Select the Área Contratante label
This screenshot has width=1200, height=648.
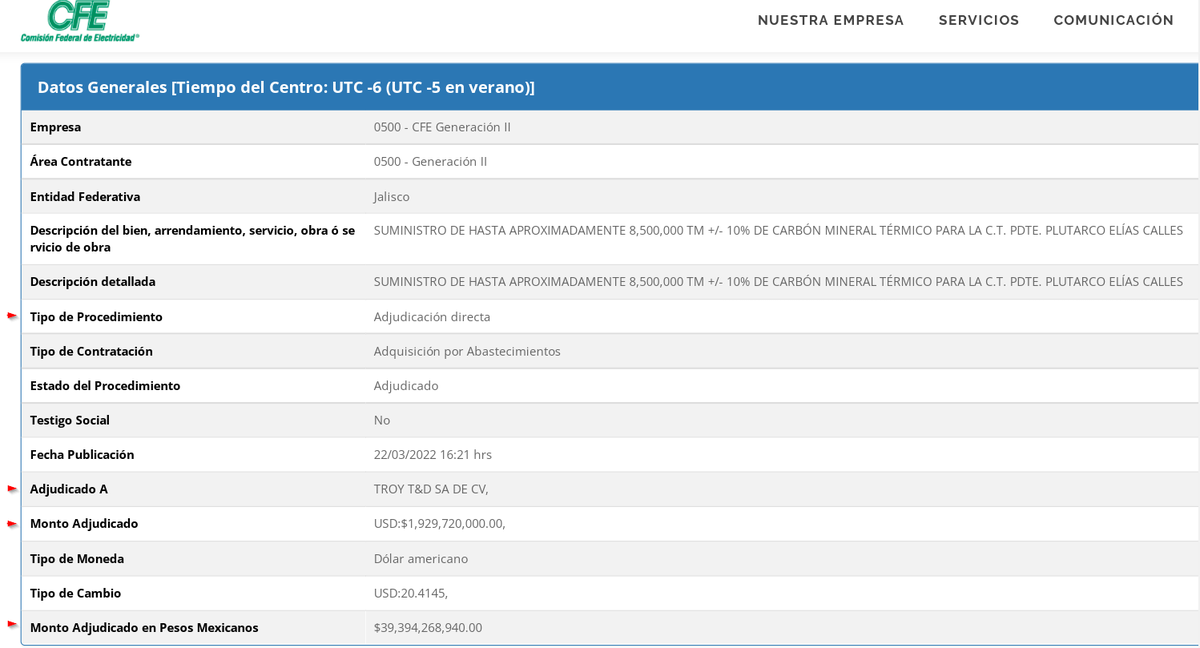80,161
